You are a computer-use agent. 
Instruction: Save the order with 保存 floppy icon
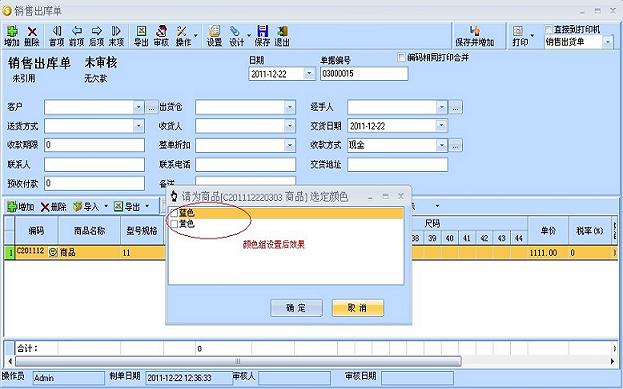click(262, 31)
